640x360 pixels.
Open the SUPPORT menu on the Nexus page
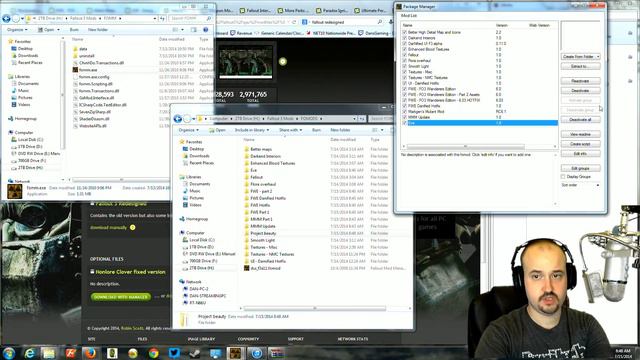tap(296, 339)
